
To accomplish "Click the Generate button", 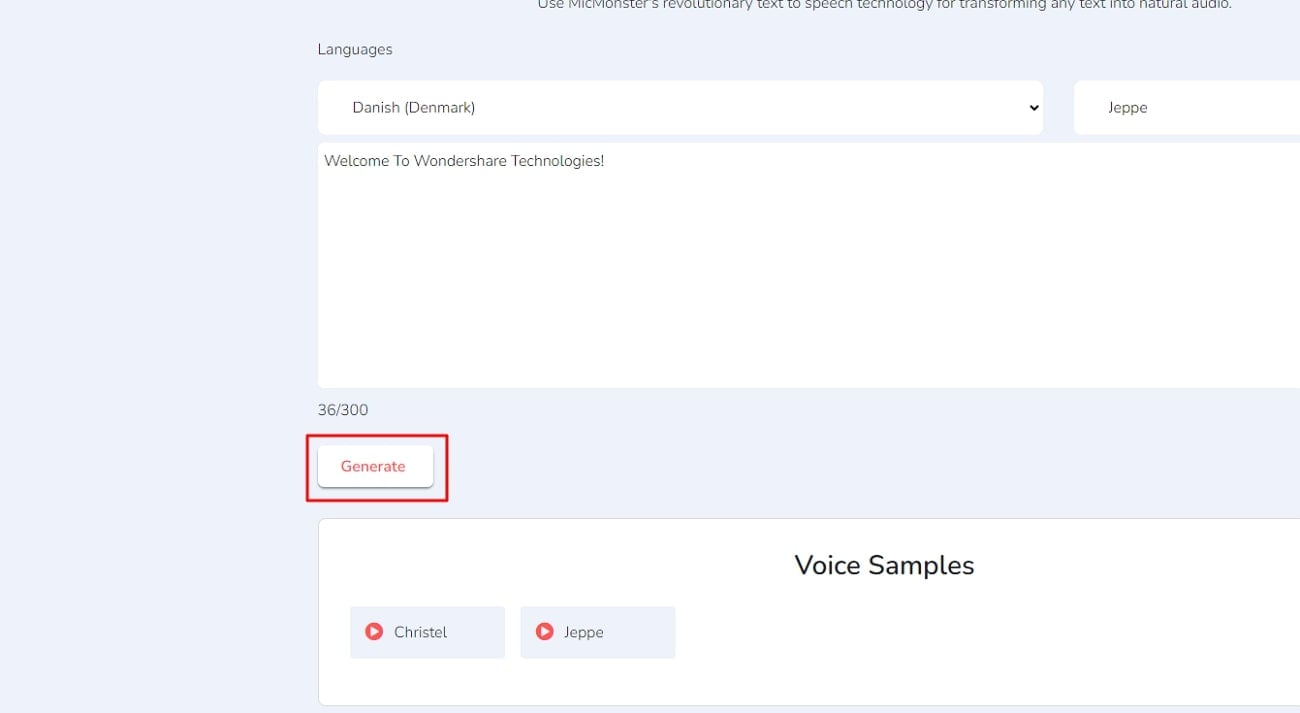I will [374, 466].
